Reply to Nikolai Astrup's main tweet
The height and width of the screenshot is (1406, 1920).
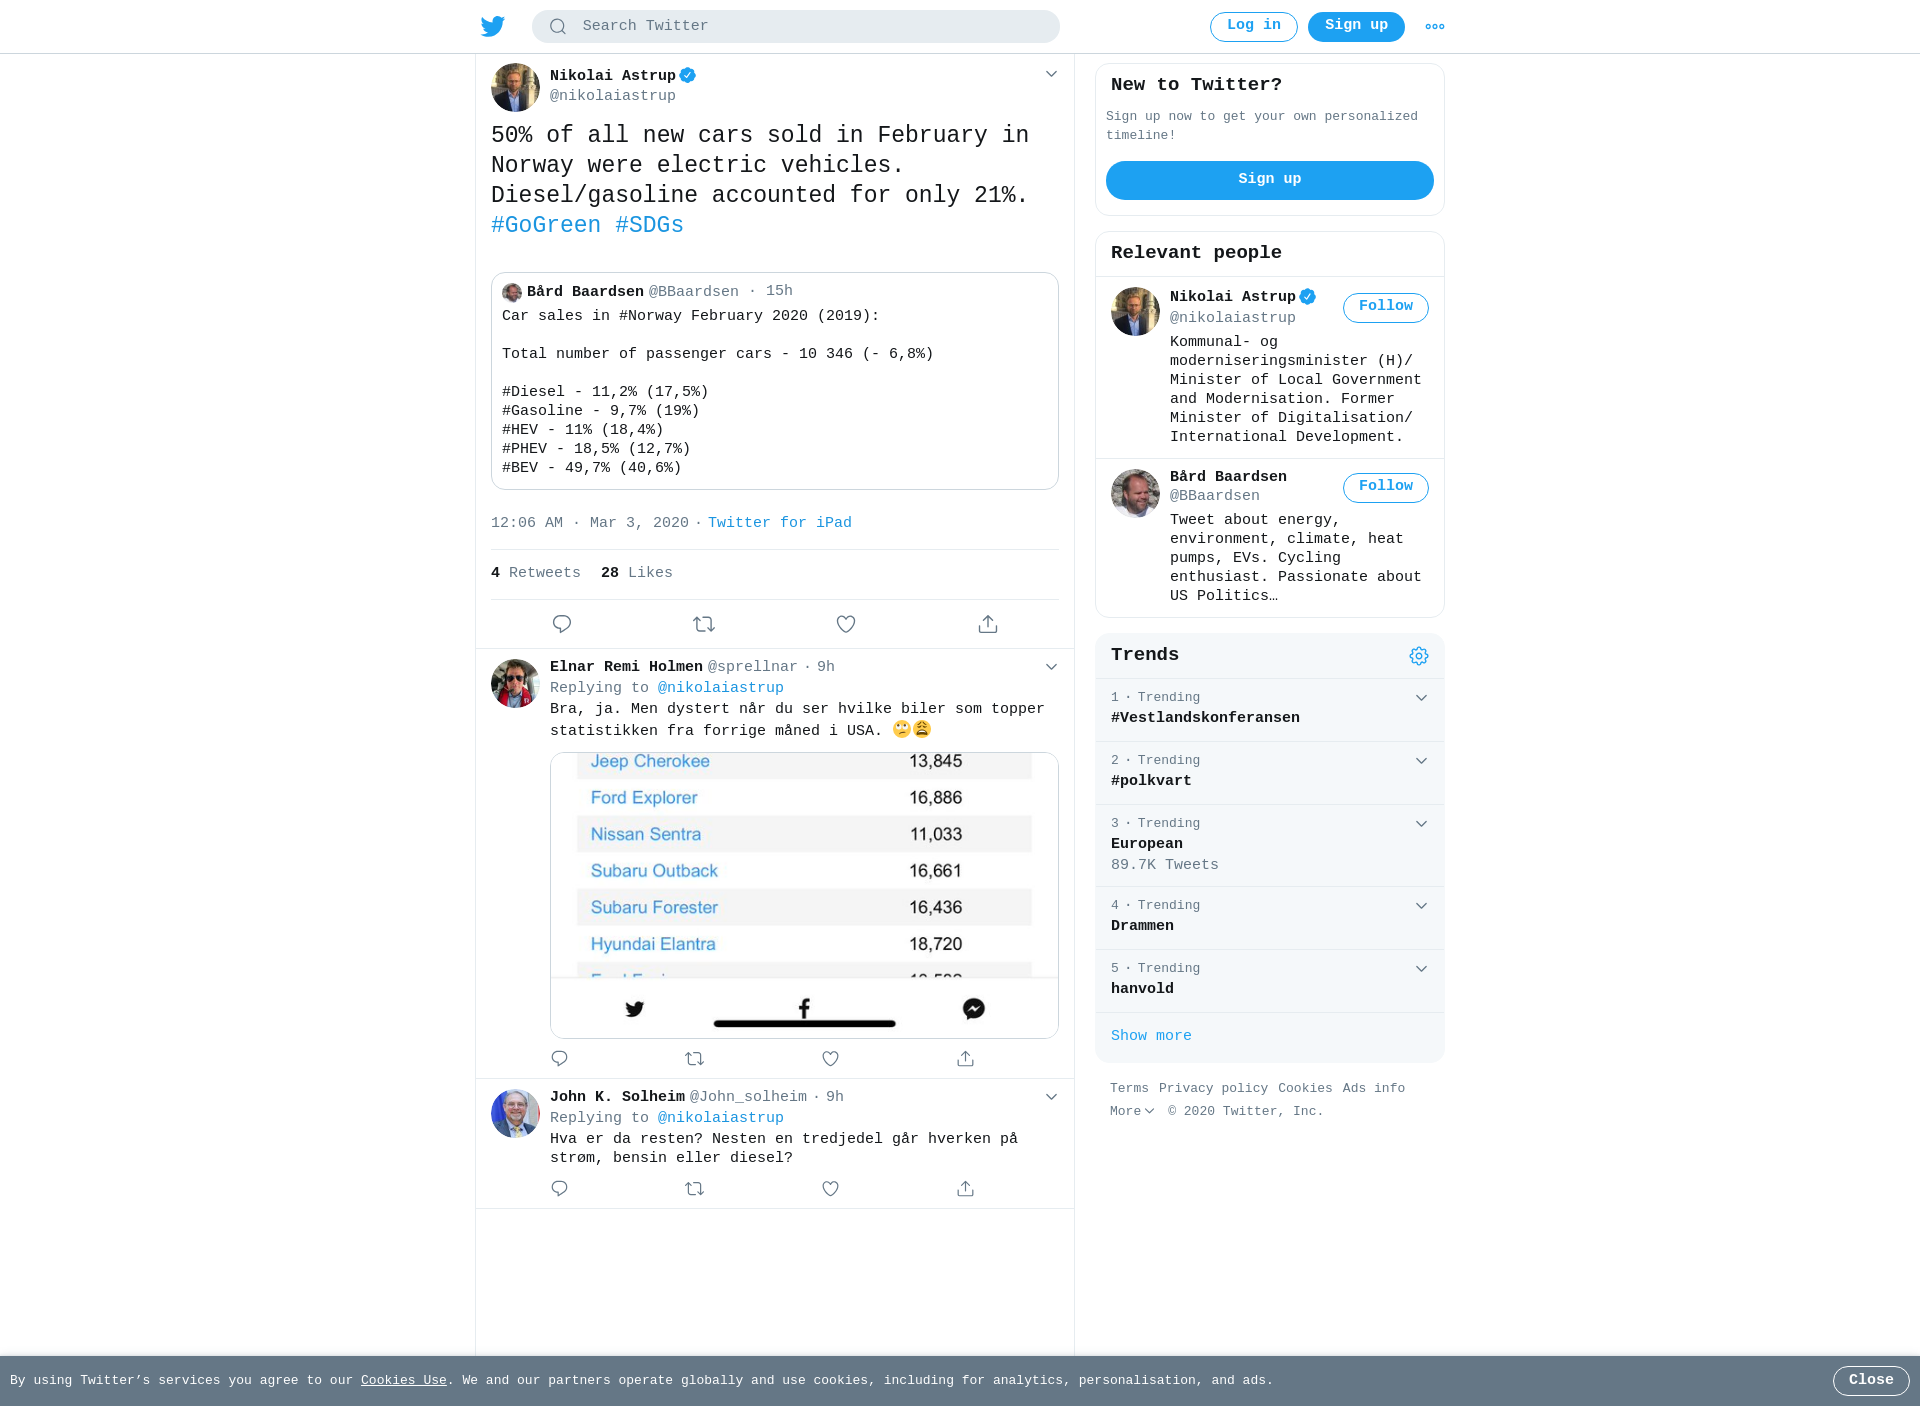tap(562, 624)
